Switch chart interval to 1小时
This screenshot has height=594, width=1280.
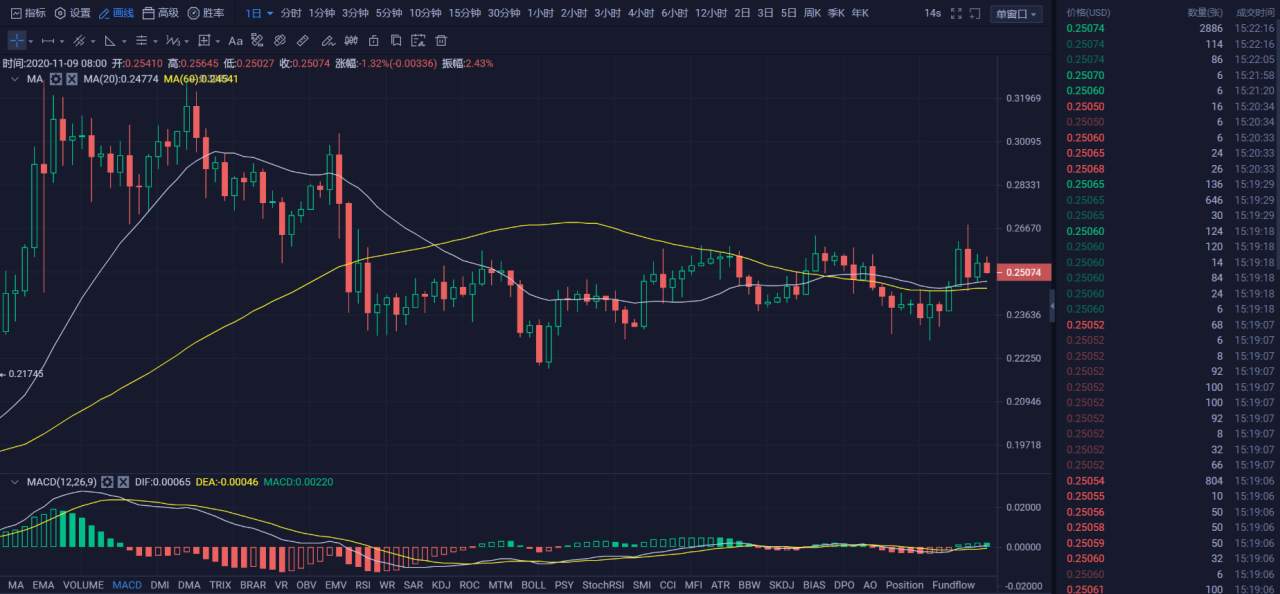pos(540,14)
